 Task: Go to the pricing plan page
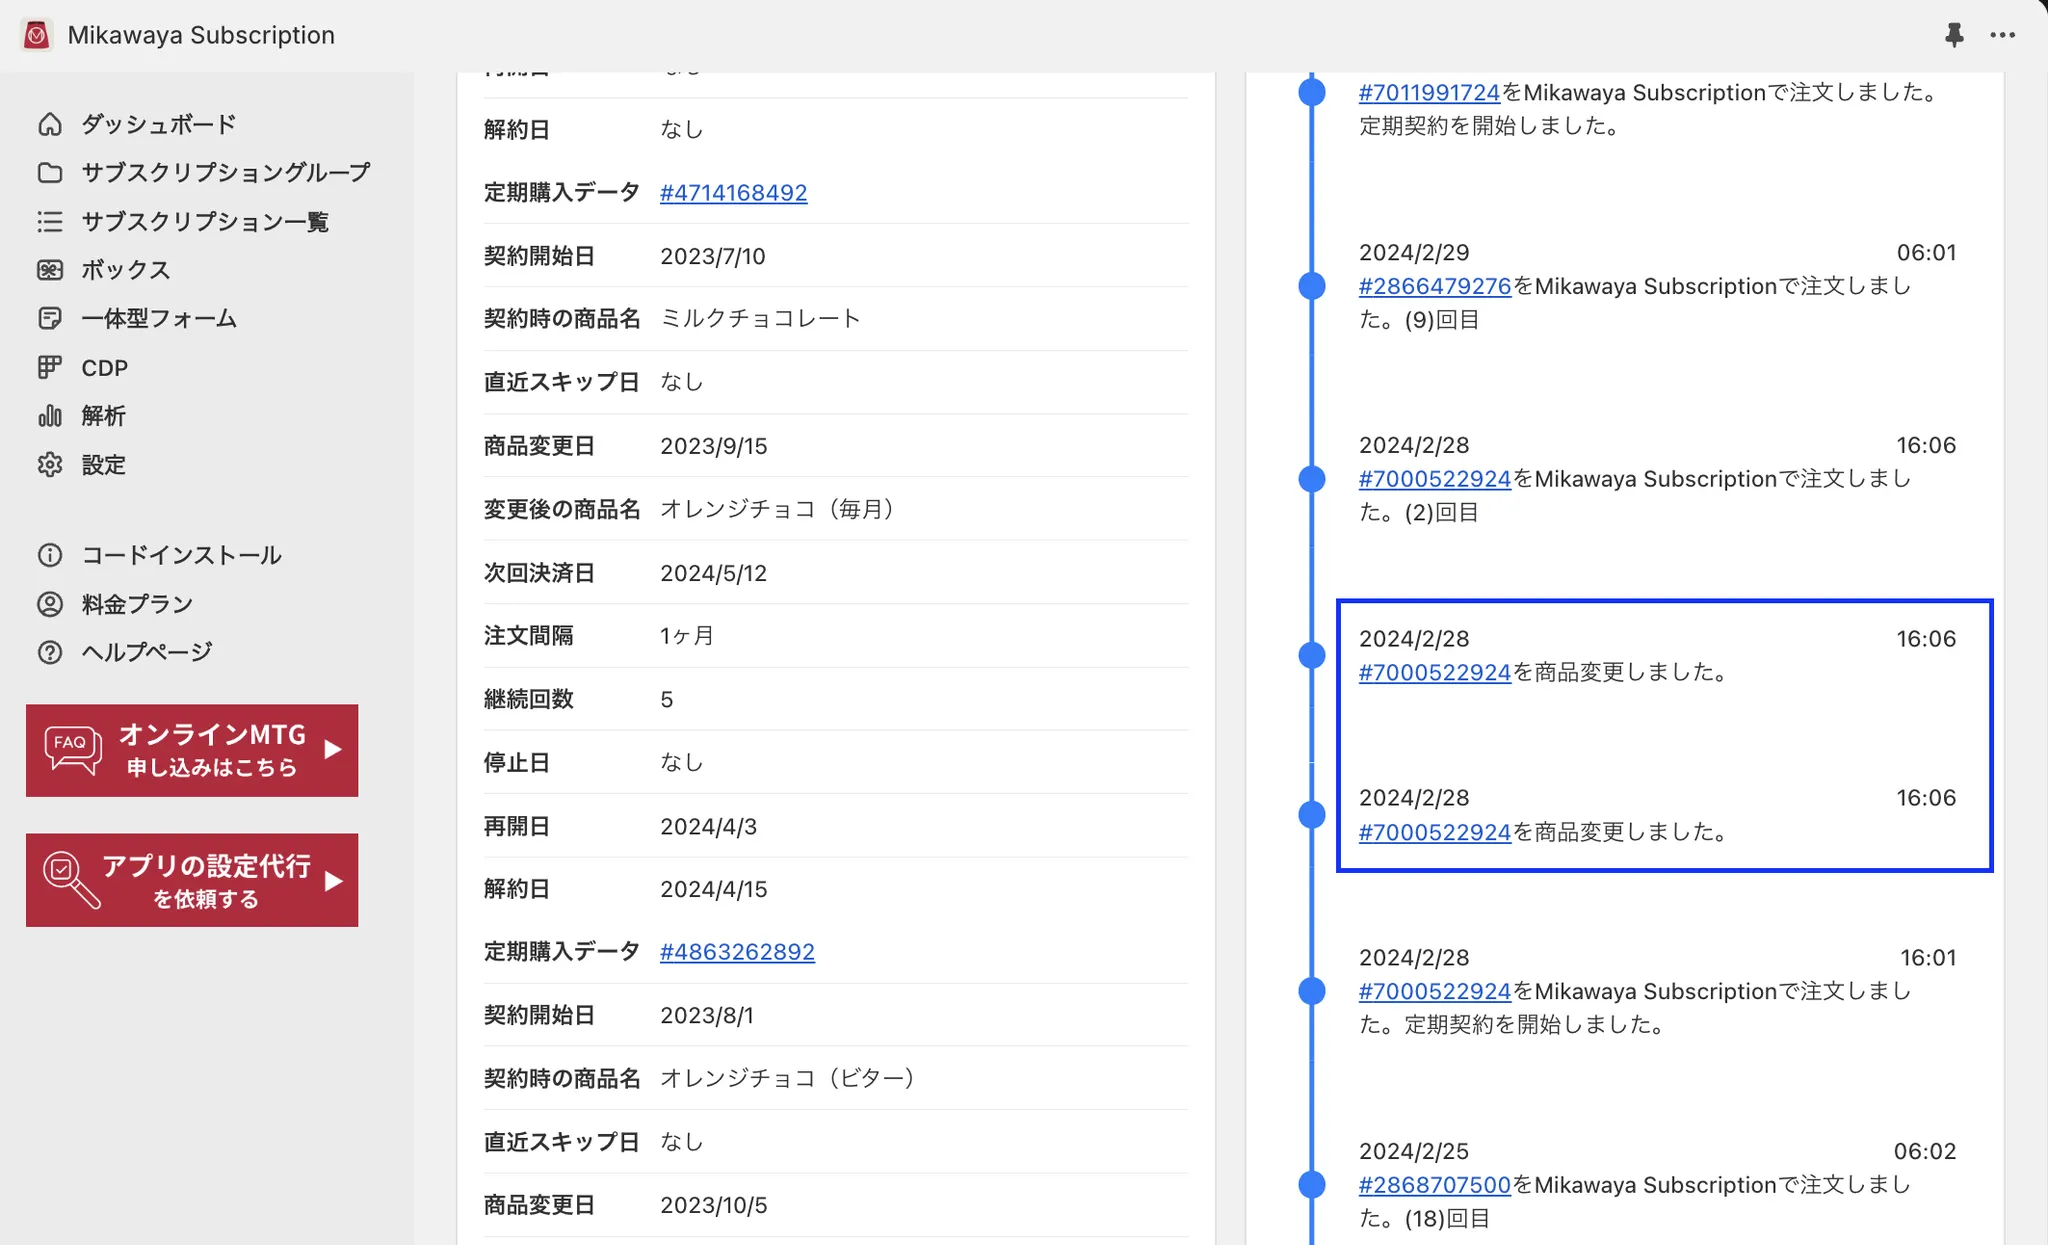pos(136,604)
